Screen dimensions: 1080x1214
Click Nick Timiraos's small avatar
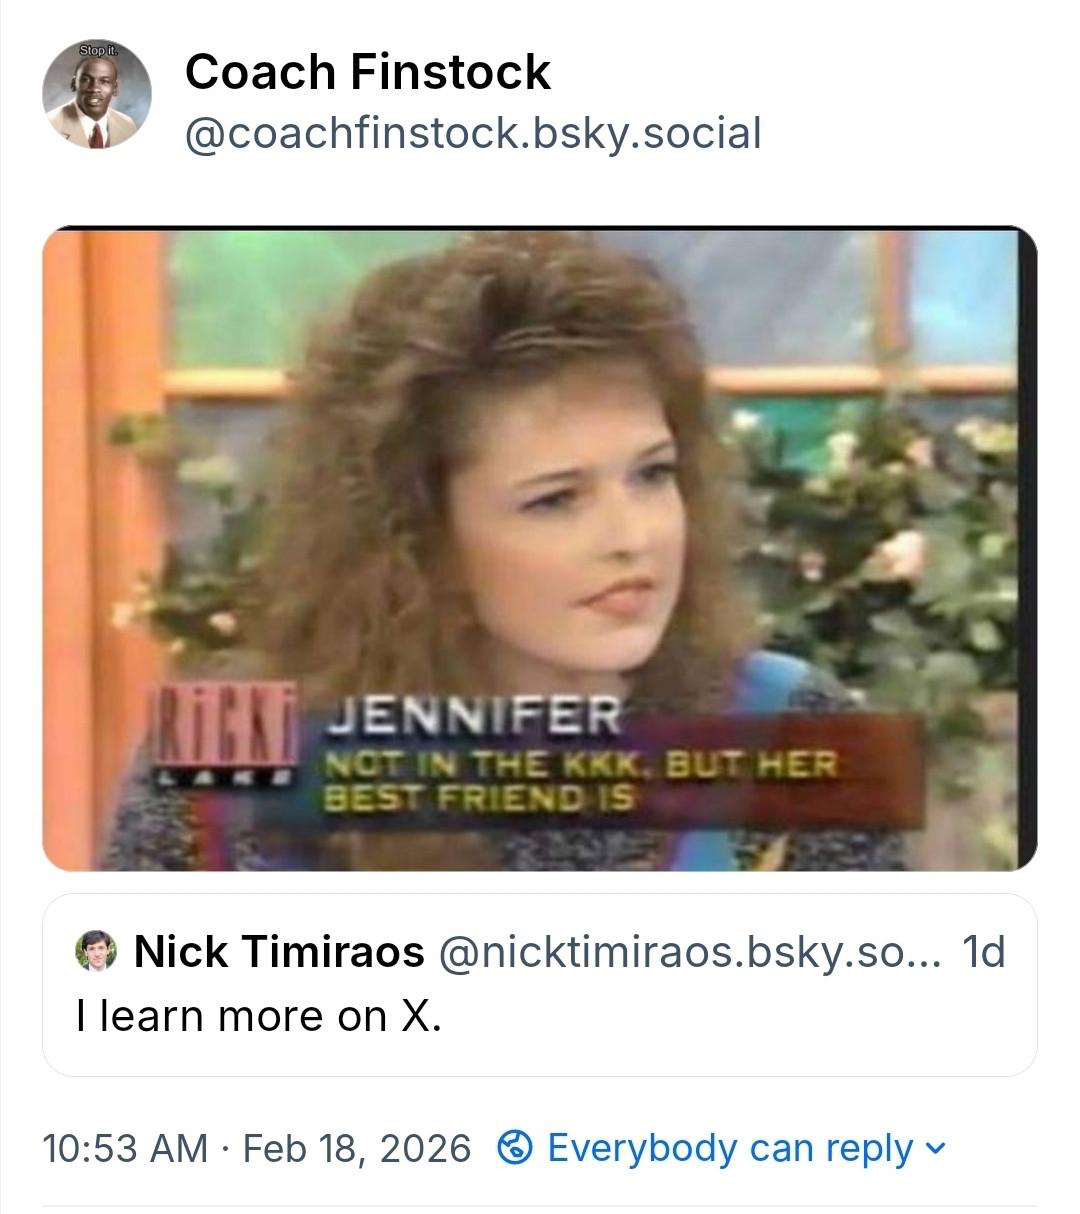(96, 952)
